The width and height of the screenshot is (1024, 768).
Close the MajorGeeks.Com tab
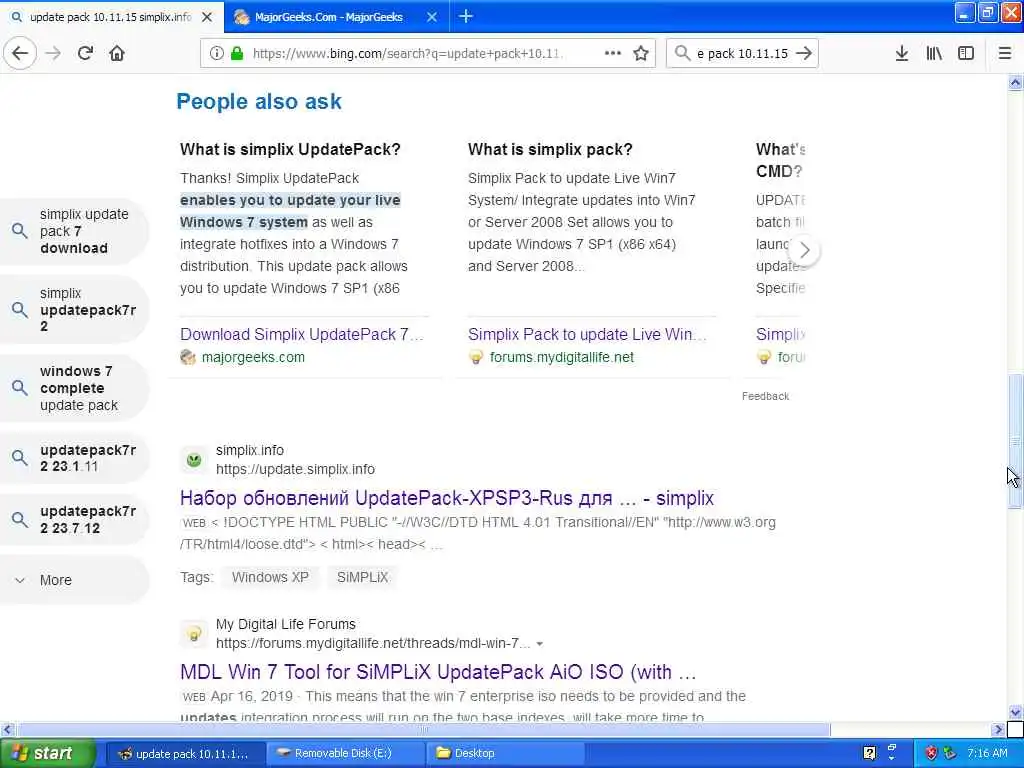432,17
